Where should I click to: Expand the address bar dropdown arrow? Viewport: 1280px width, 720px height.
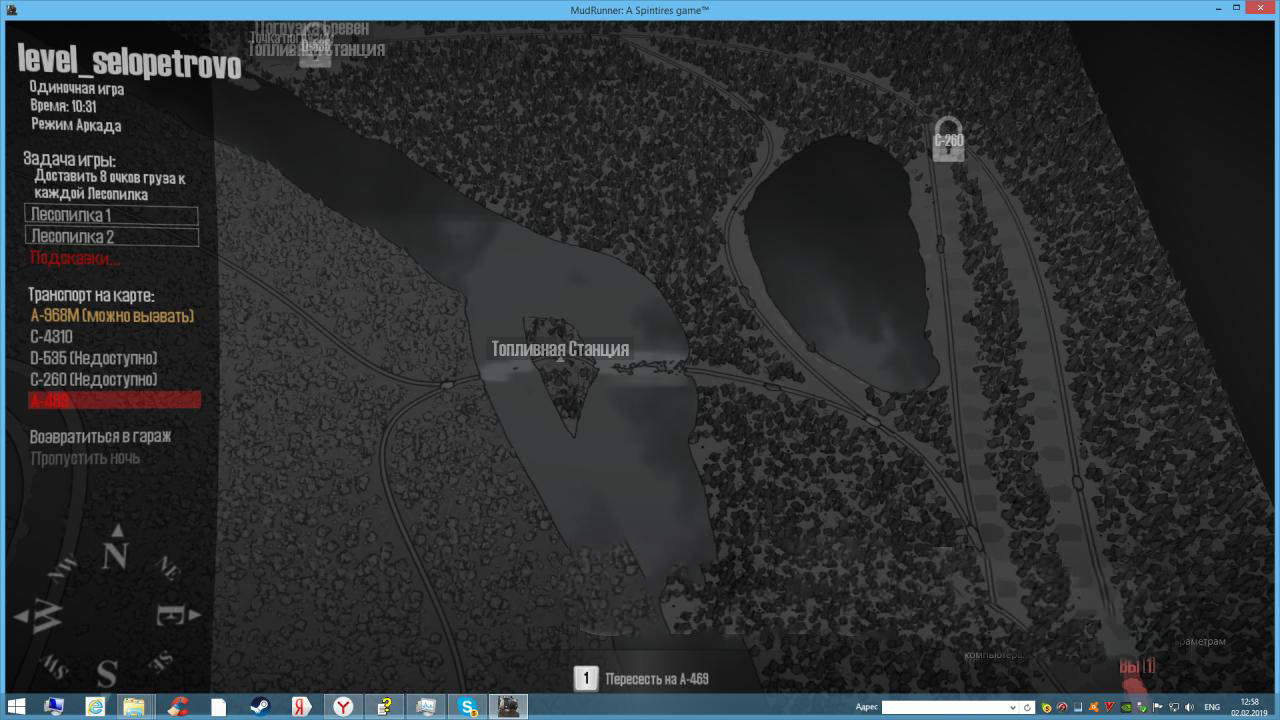pyautogui.click(x=1012, y=707)
